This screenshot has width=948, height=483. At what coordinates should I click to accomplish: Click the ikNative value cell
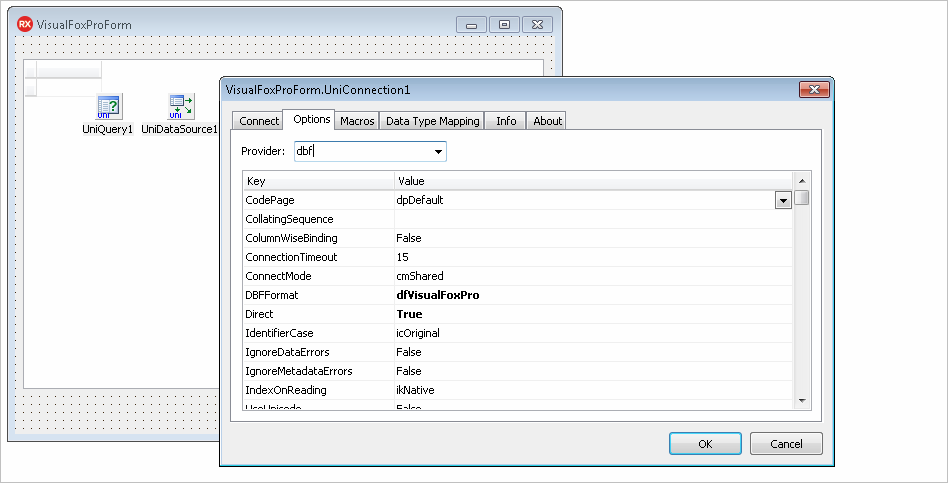pyautogui.click(x=593, y=390)
